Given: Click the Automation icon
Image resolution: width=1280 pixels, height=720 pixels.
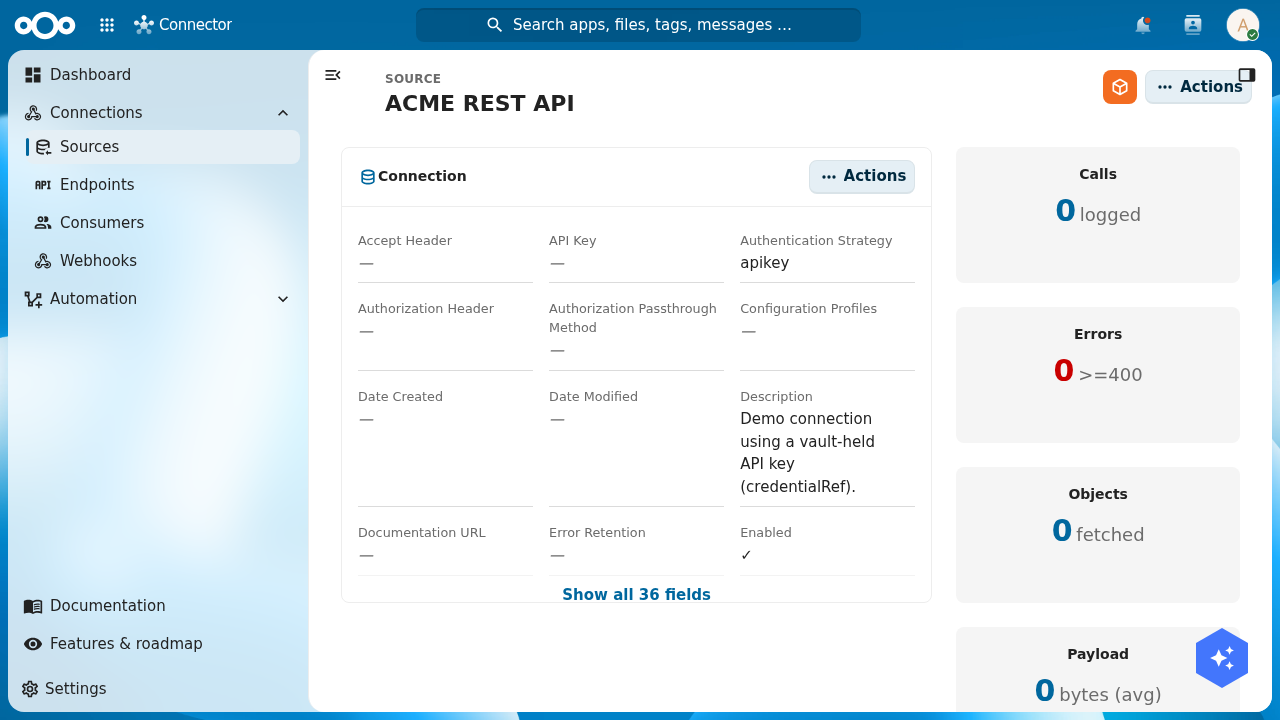Looking at the screenshot, I should [x=33, y=299].
